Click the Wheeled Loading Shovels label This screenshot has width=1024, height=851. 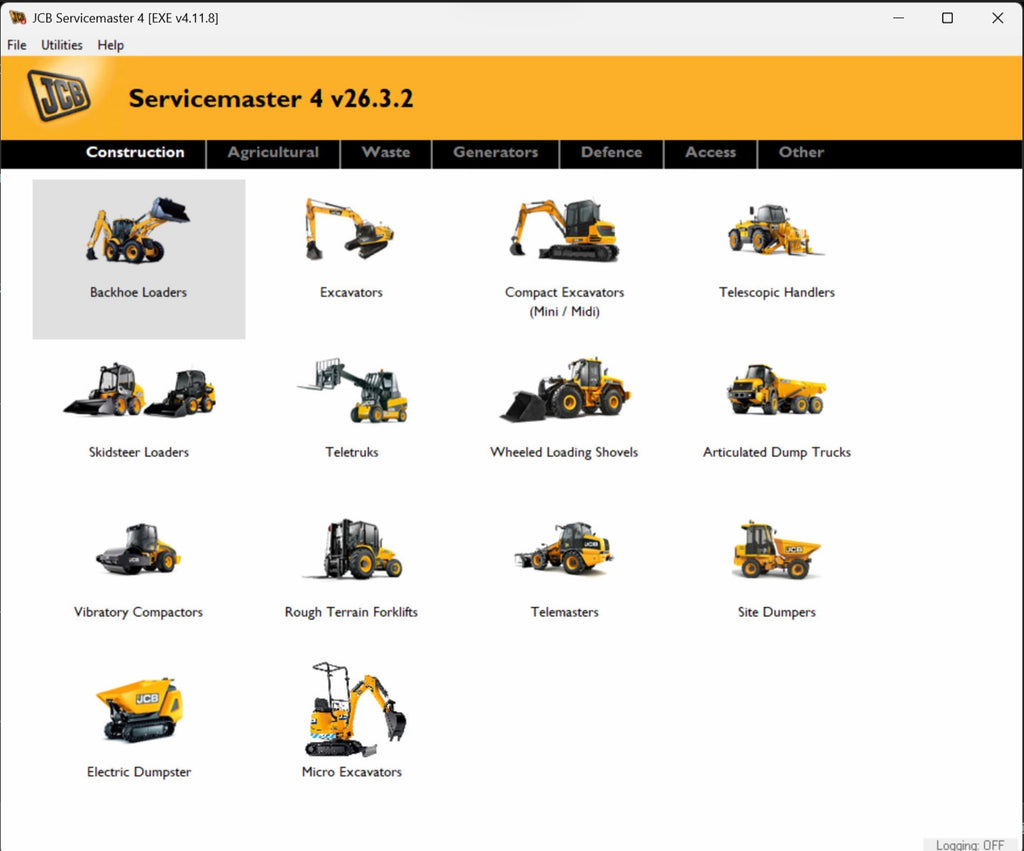[564, 452]
